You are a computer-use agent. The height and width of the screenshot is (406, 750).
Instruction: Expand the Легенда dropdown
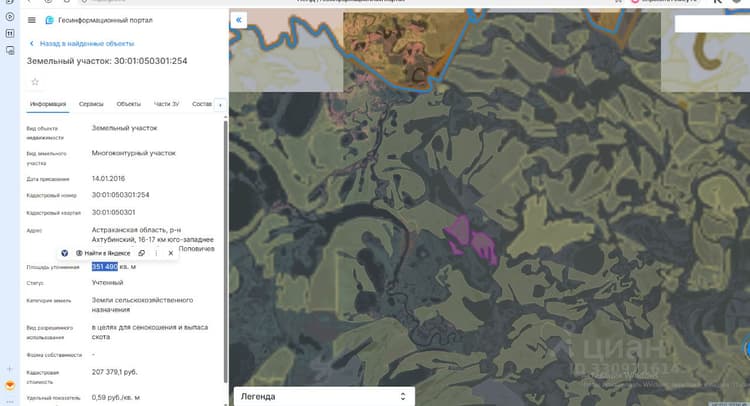[324, 396]
